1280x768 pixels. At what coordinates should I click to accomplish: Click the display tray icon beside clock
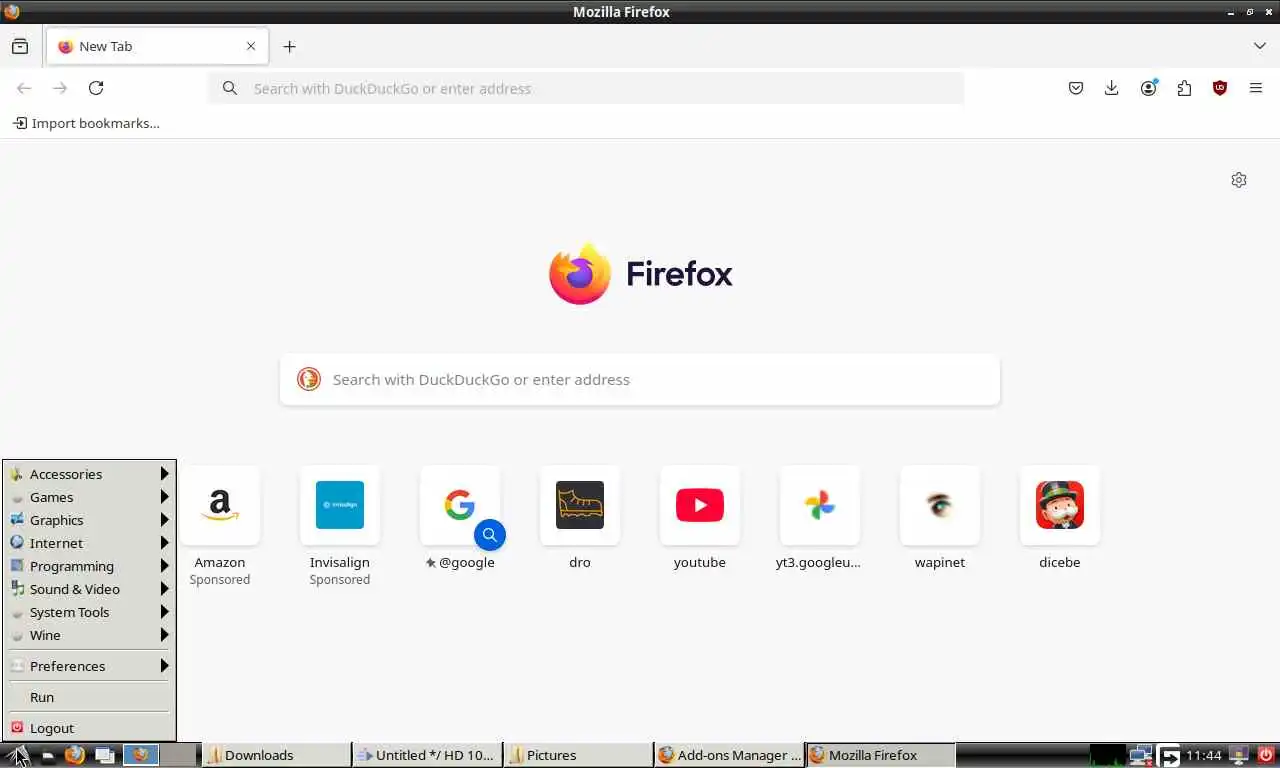coord(1239,755)
